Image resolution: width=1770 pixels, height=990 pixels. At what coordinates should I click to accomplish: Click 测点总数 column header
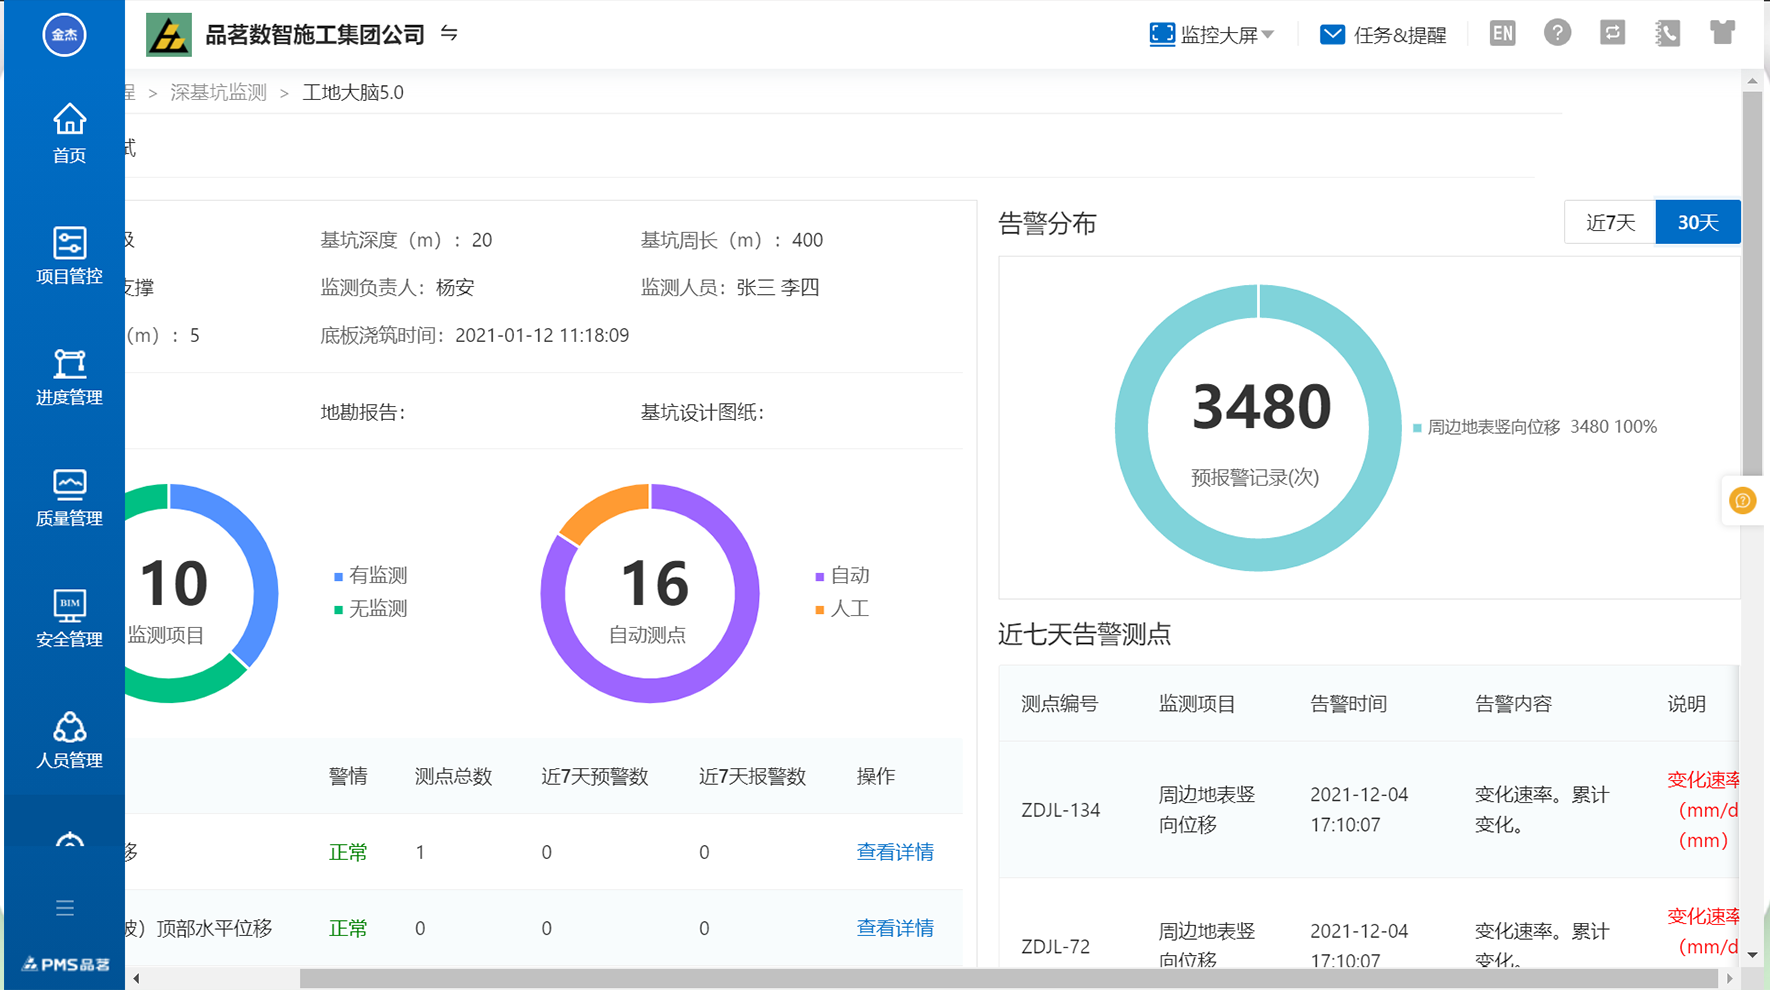453,776
